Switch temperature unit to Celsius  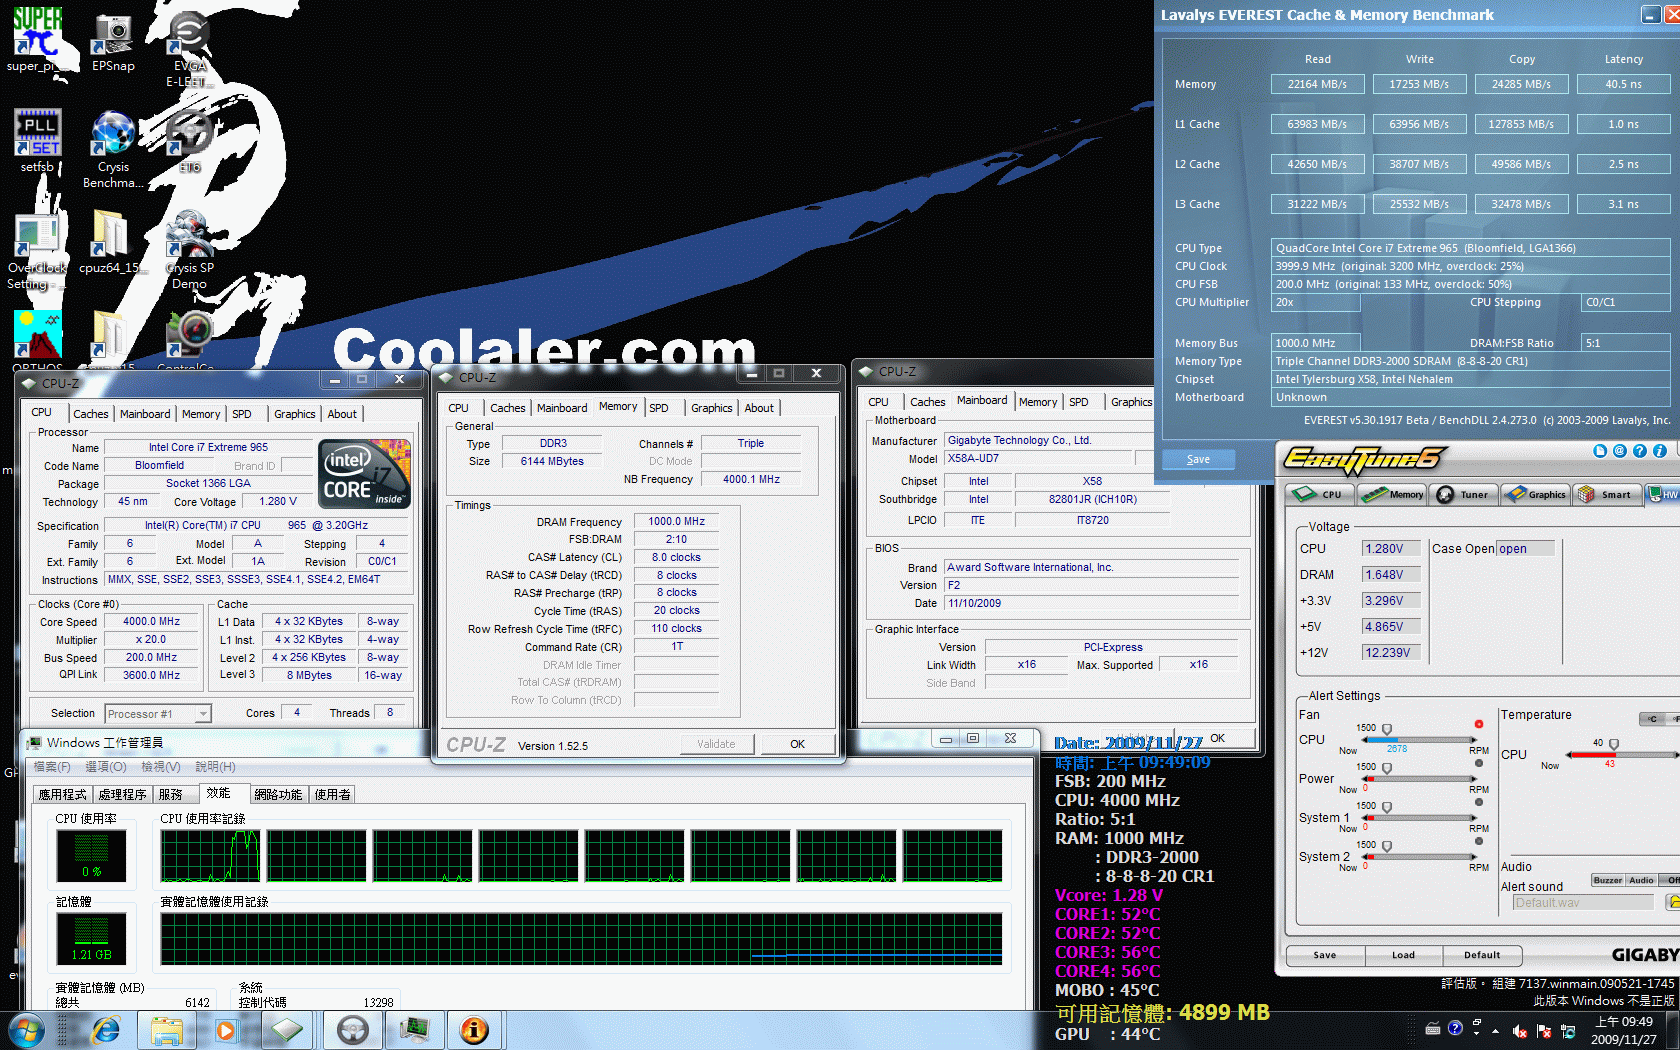tap(1652, 719)
